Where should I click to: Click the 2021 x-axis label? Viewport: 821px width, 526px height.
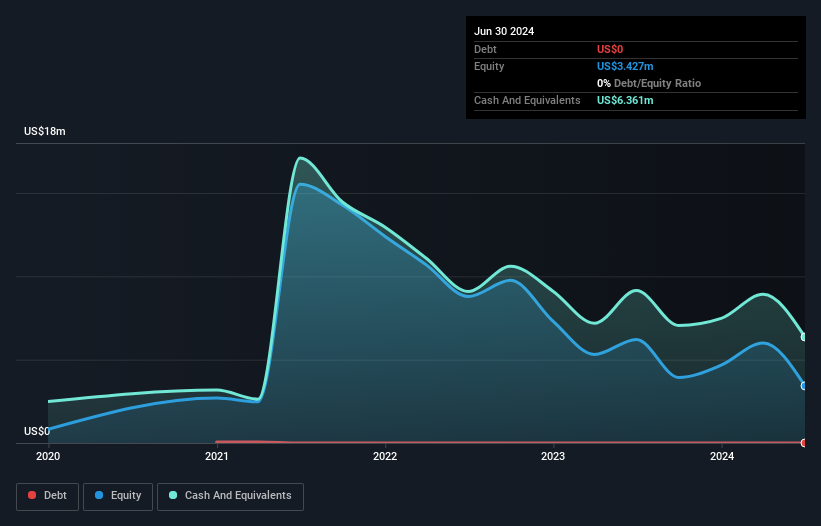217,456
